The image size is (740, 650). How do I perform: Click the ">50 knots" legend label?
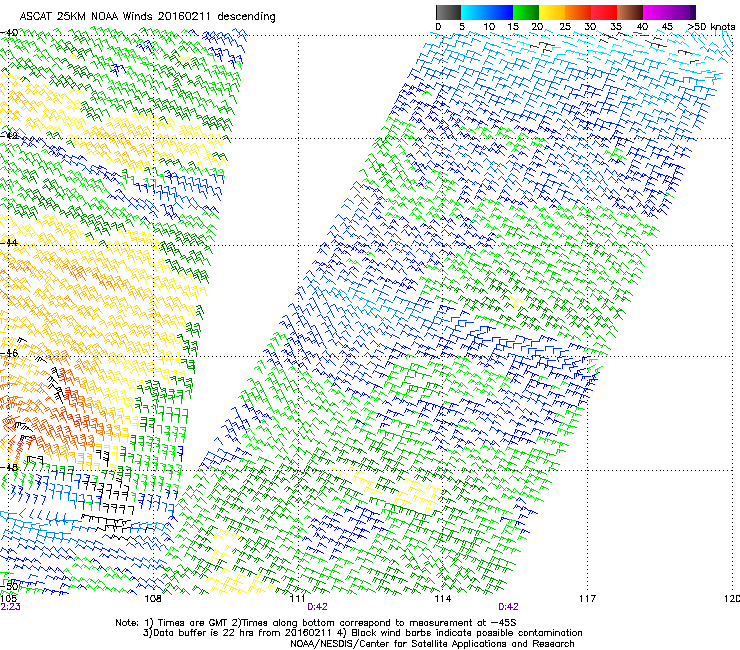tap(711, 27)
